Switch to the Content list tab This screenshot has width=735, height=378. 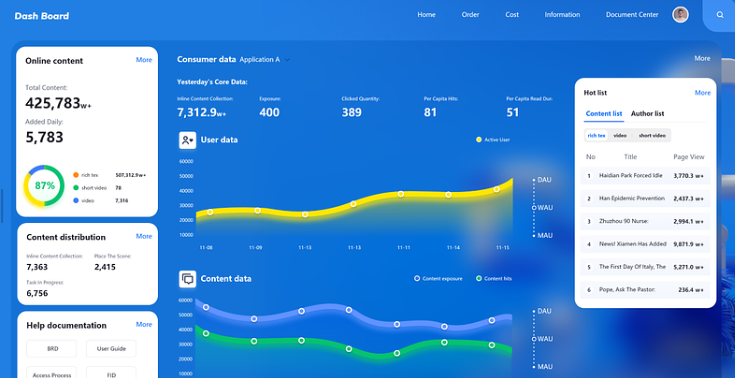(604, 113)
